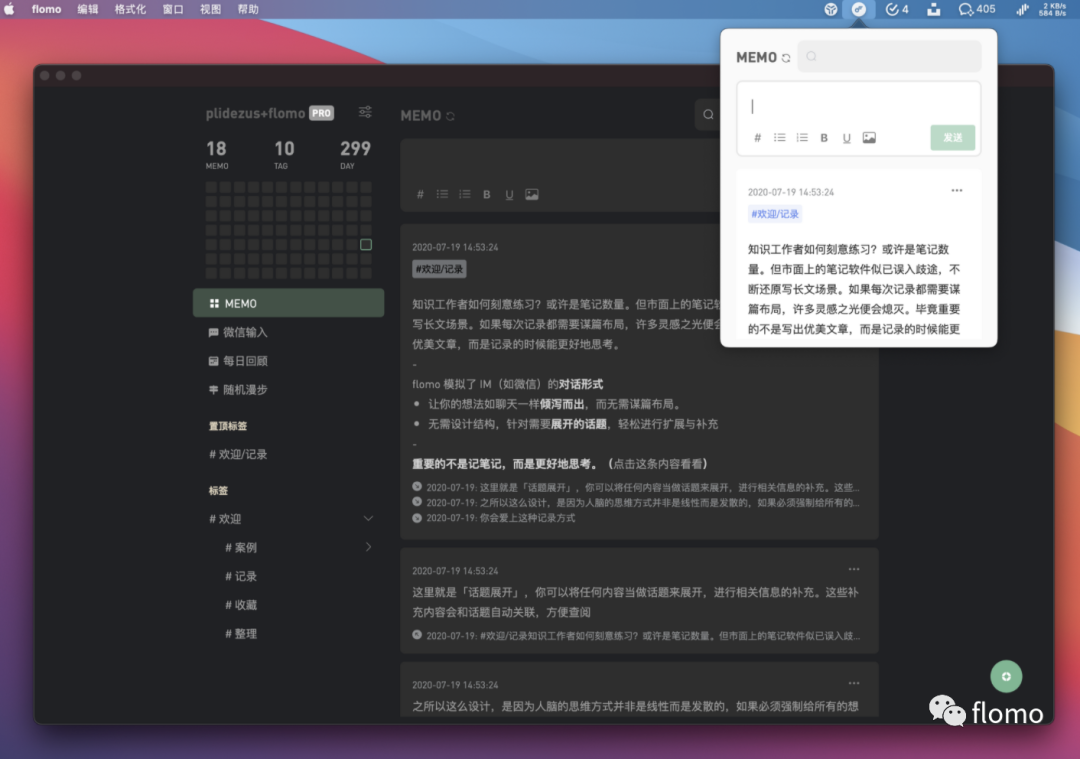Image resolution: width=1080 pixels, height=759 pixels.
Task: Apply underline in the popup memo editor
Action: tap(847, 138)
